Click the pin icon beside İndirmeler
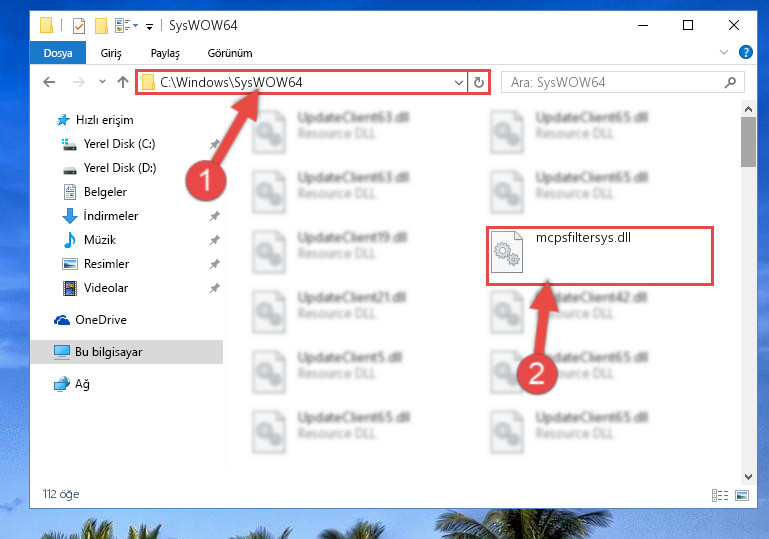Screen dimensions: 769x539 coord(214,216)
